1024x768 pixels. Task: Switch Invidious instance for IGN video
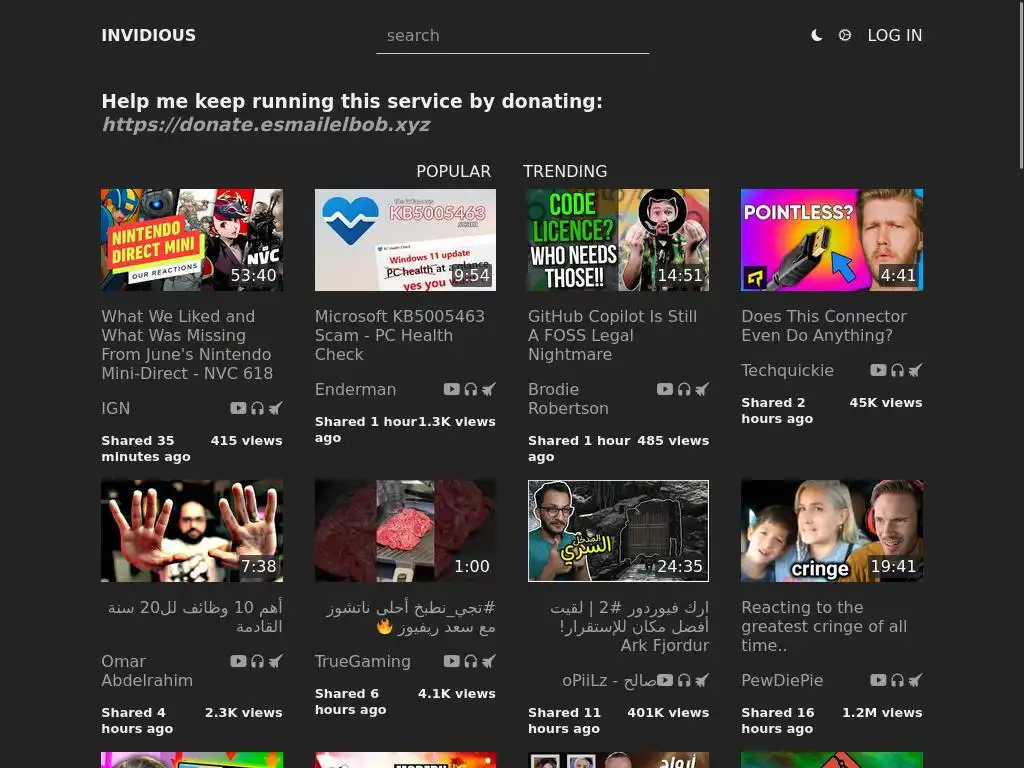click(276, 408)
